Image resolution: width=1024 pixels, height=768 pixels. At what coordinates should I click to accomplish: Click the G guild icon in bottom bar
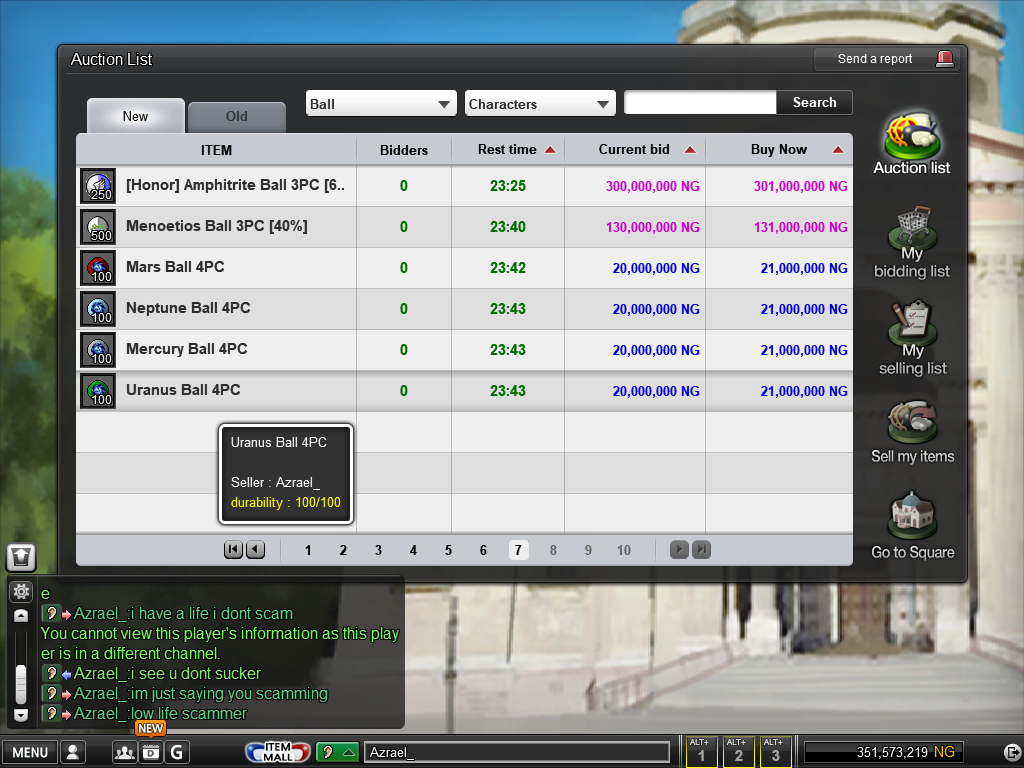(x=177, y=753)
